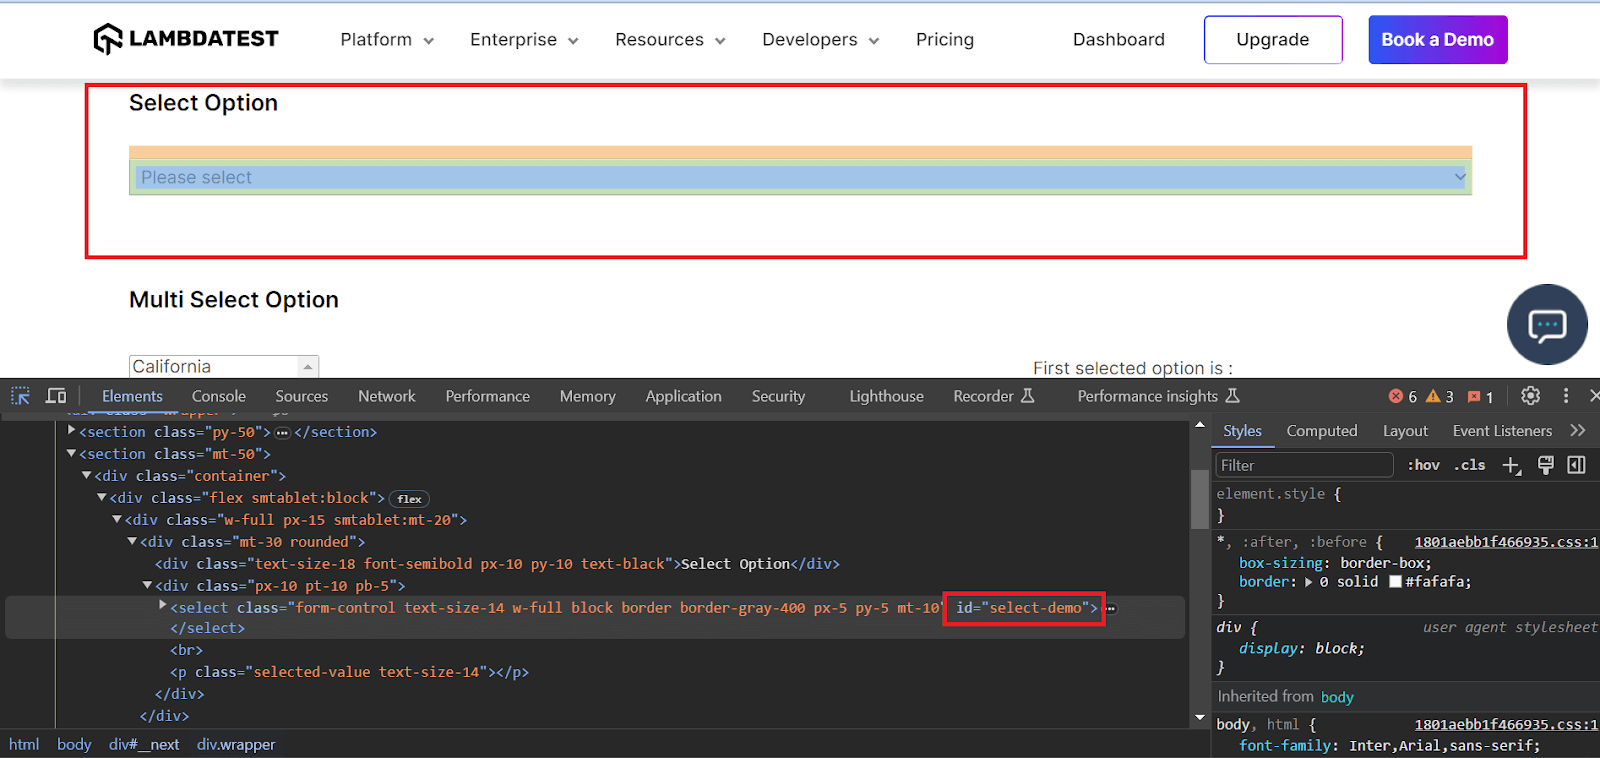1600x758 pixels.
Task: Click the computed styles sidebar toggle icon
Action: 1577,465
